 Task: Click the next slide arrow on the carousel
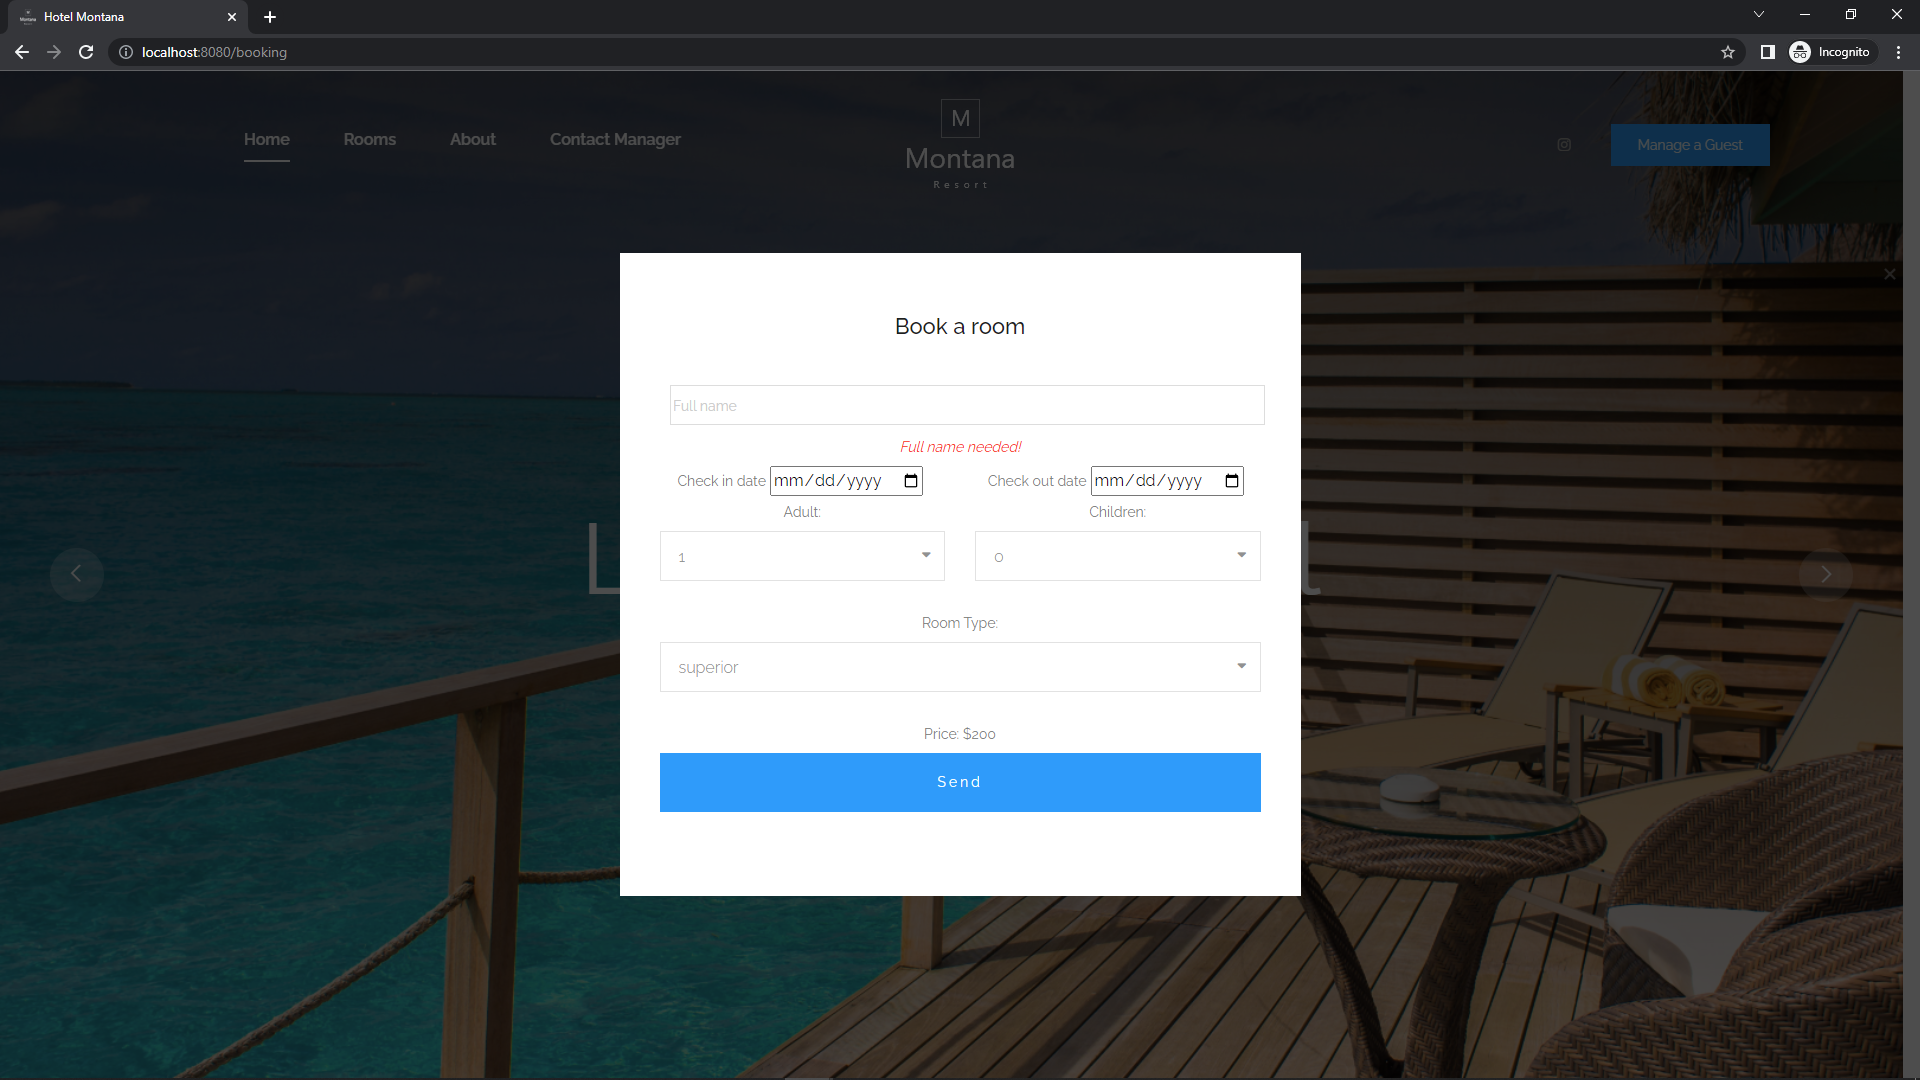(x=1825, y=574)
